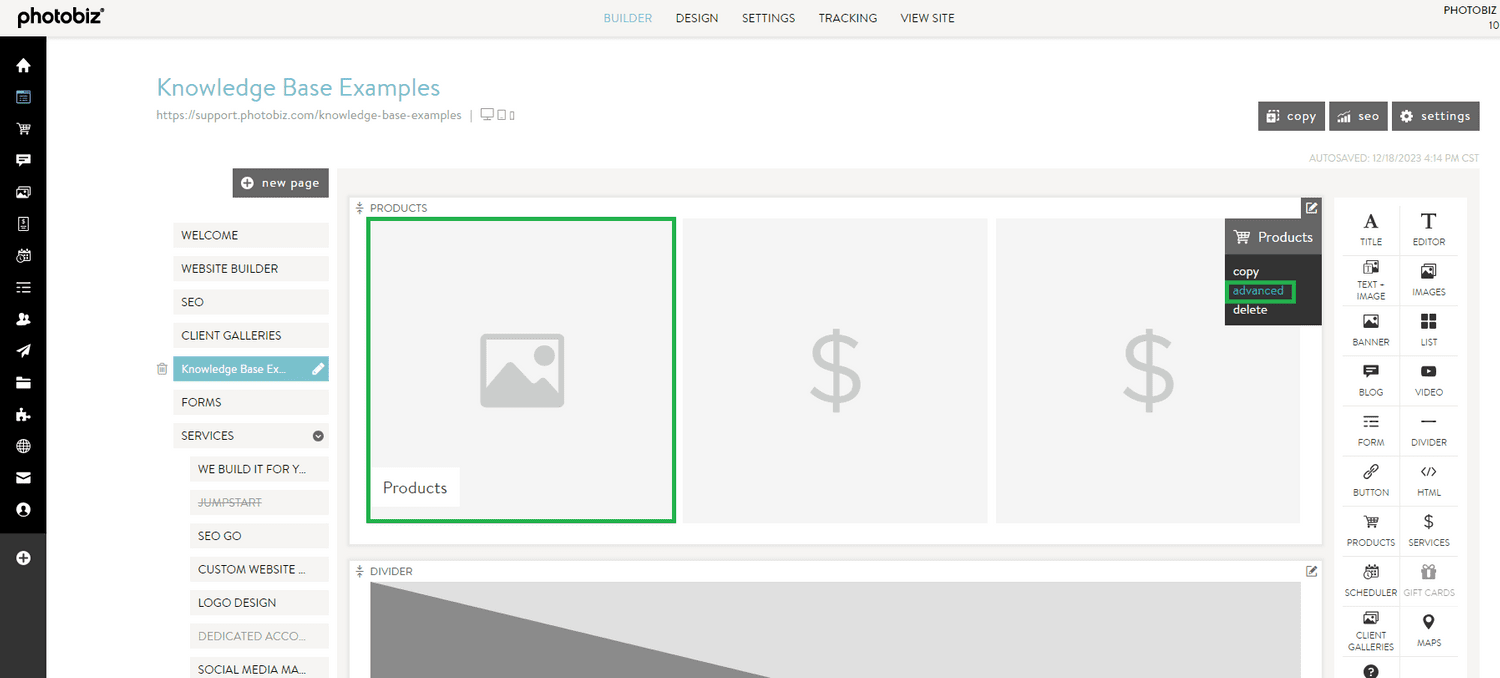Add a Video block from the panel
This screenshot has height=678, width=1500.
pos(1428,379)
